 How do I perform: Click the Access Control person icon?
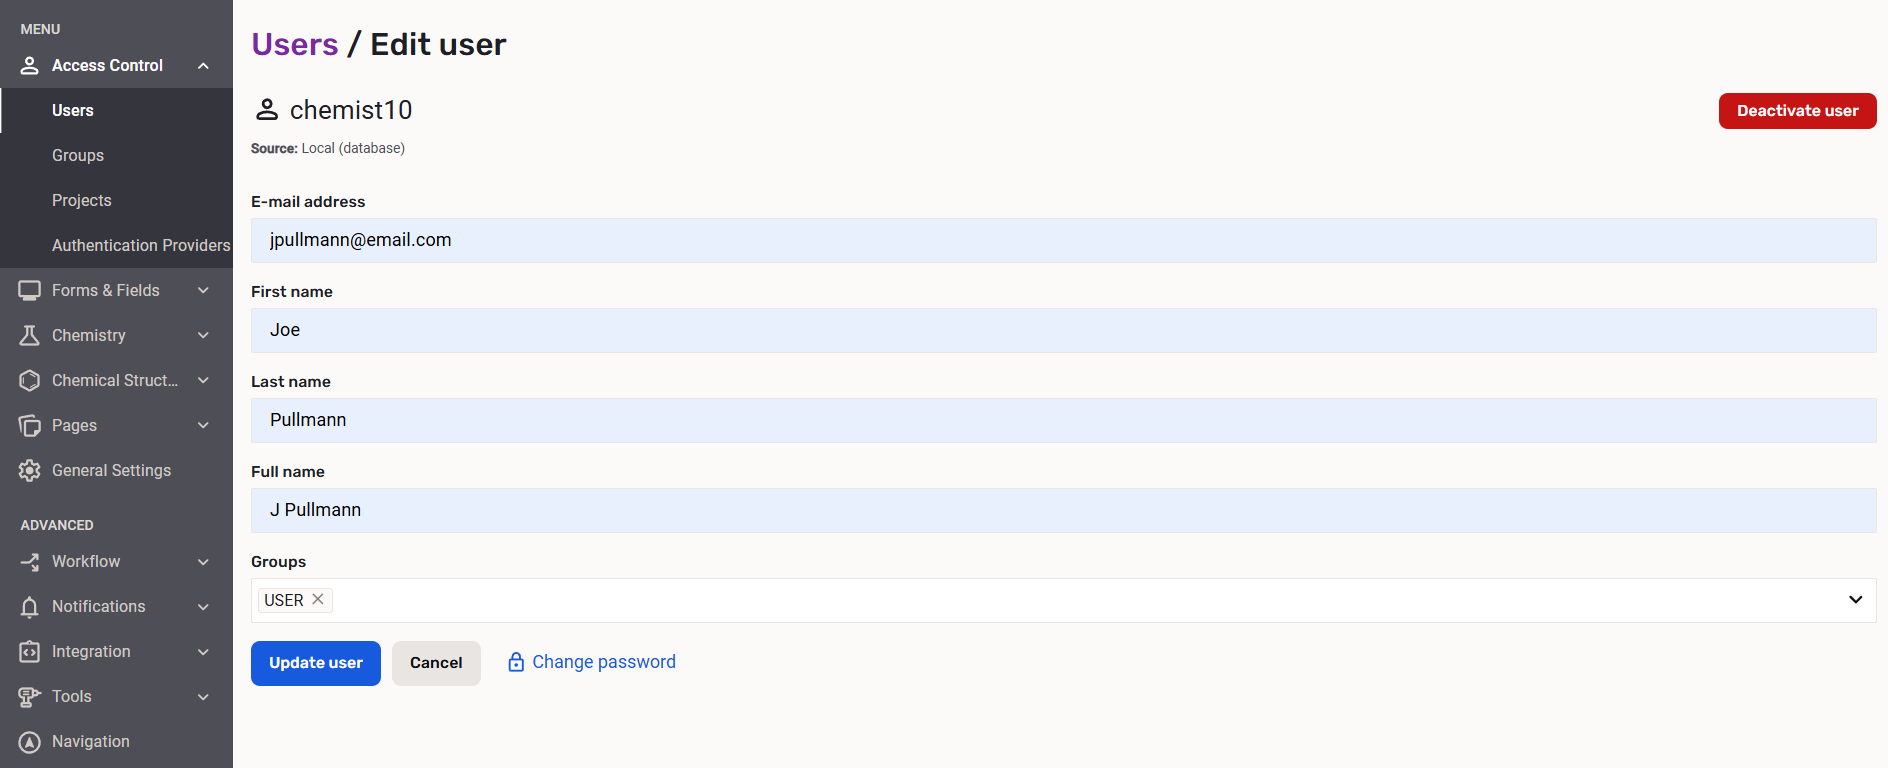tap(29, 65)
